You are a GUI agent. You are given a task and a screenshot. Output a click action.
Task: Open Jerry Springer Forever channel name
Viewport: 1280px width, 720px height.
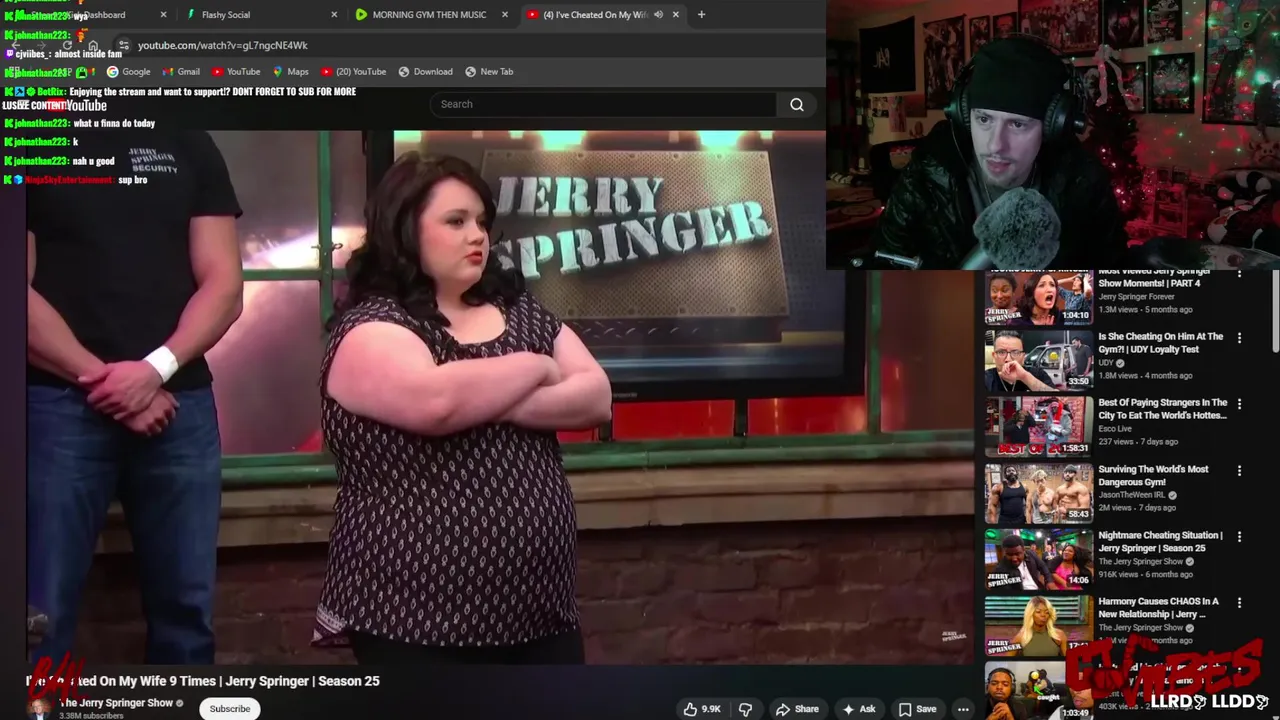pyautogui.click(x=1136, y=297)
